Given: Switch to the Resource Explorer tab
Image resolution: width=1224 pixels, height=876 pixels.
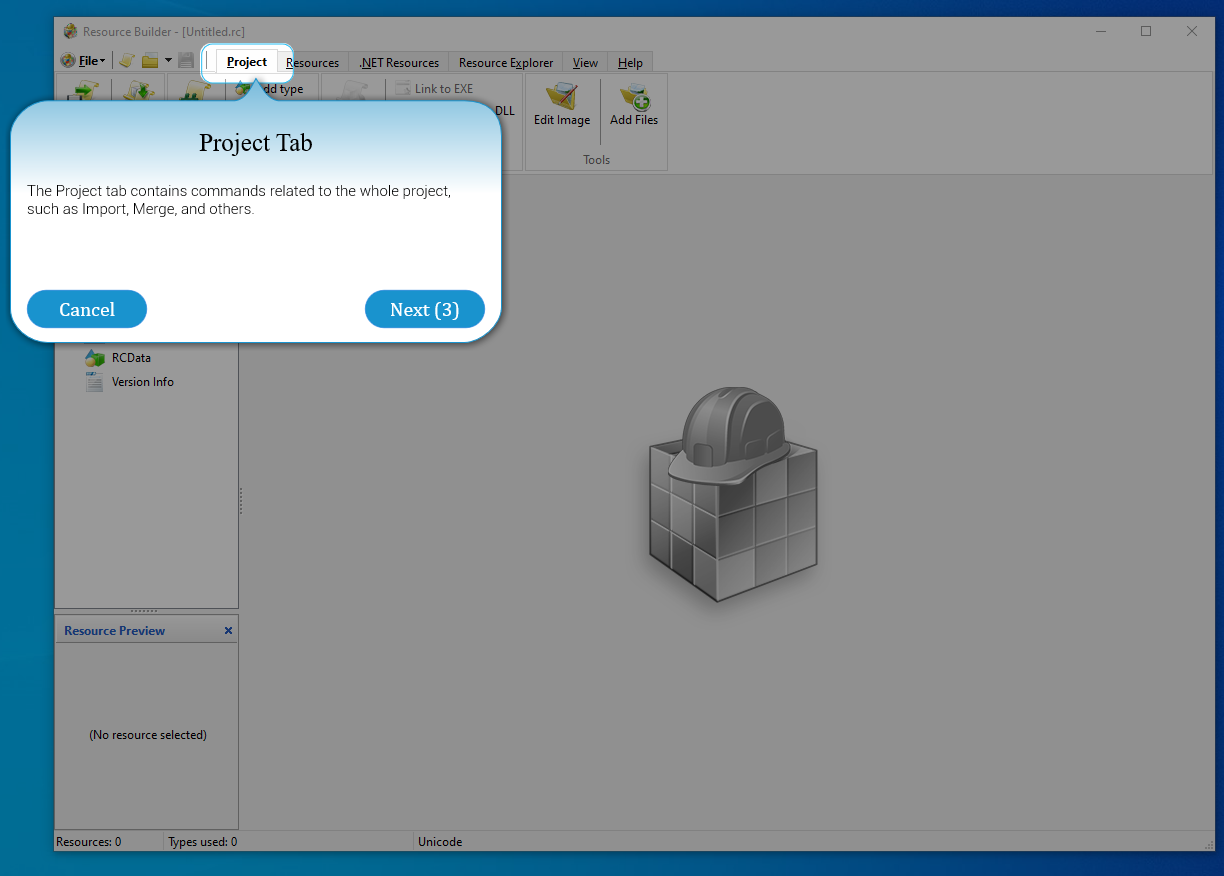Looking at the screenshot, I should coord(505,63).
